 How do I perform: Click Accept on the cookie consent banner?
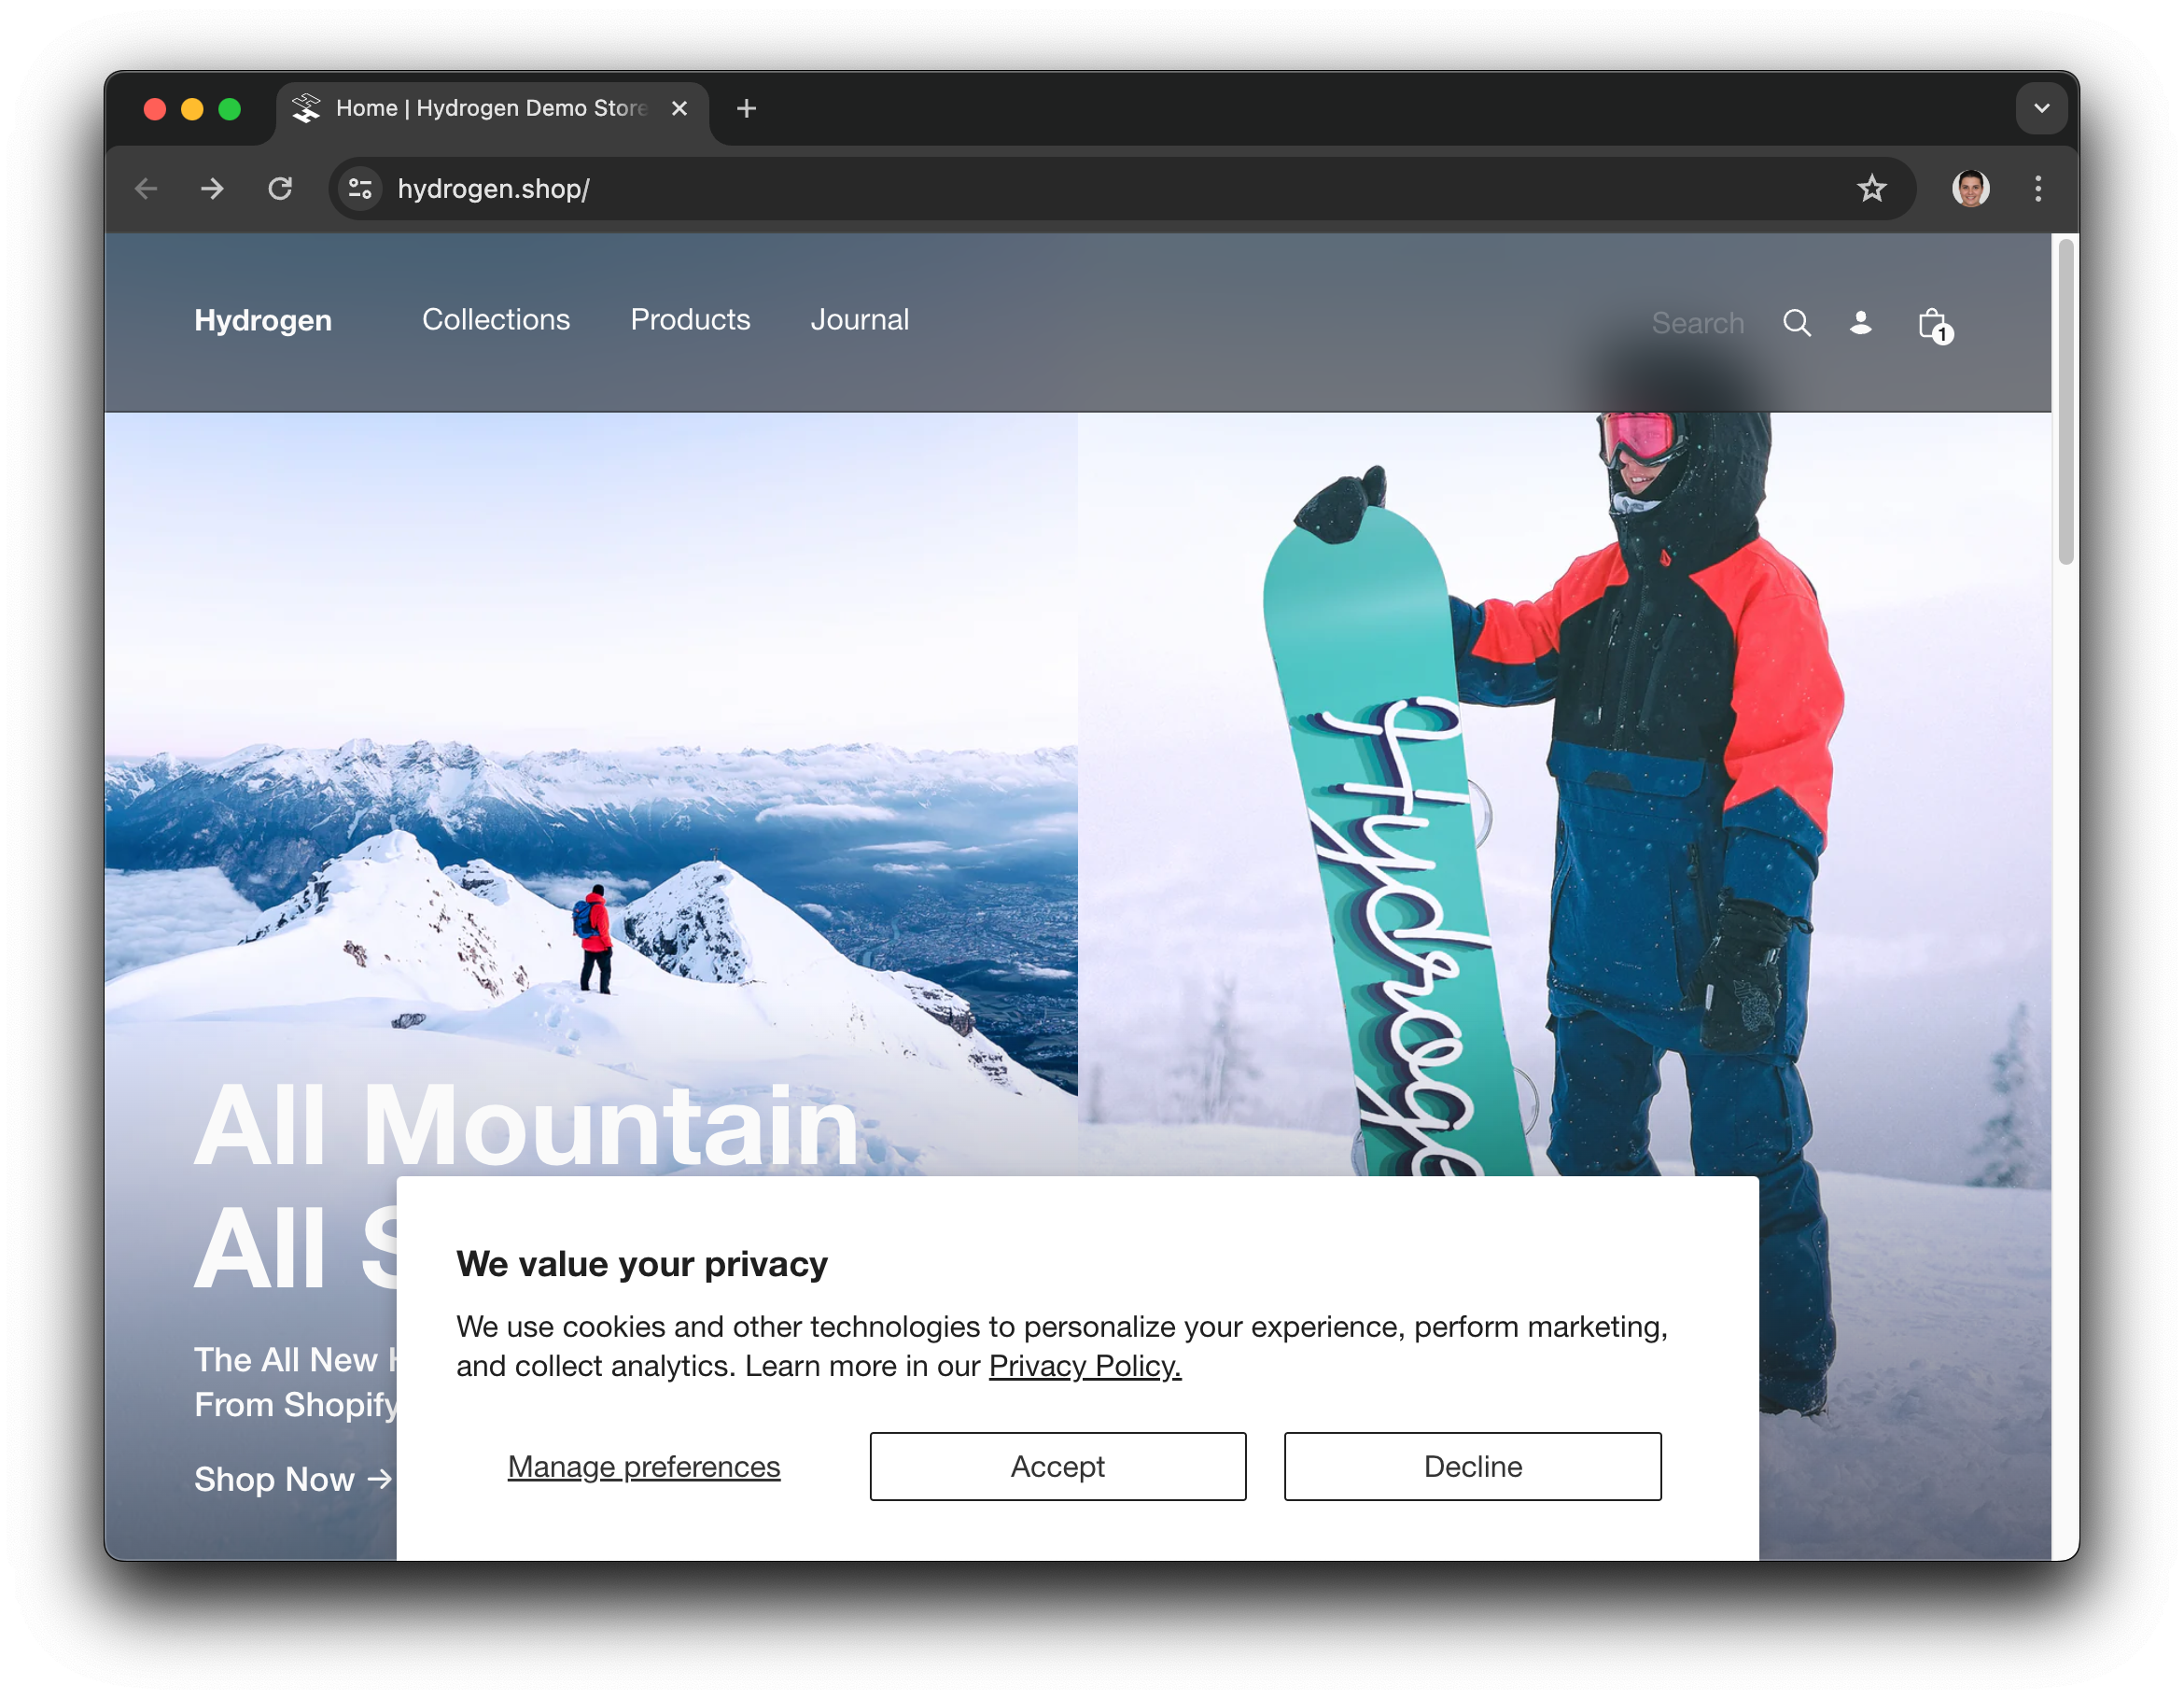[1057, 1465]
